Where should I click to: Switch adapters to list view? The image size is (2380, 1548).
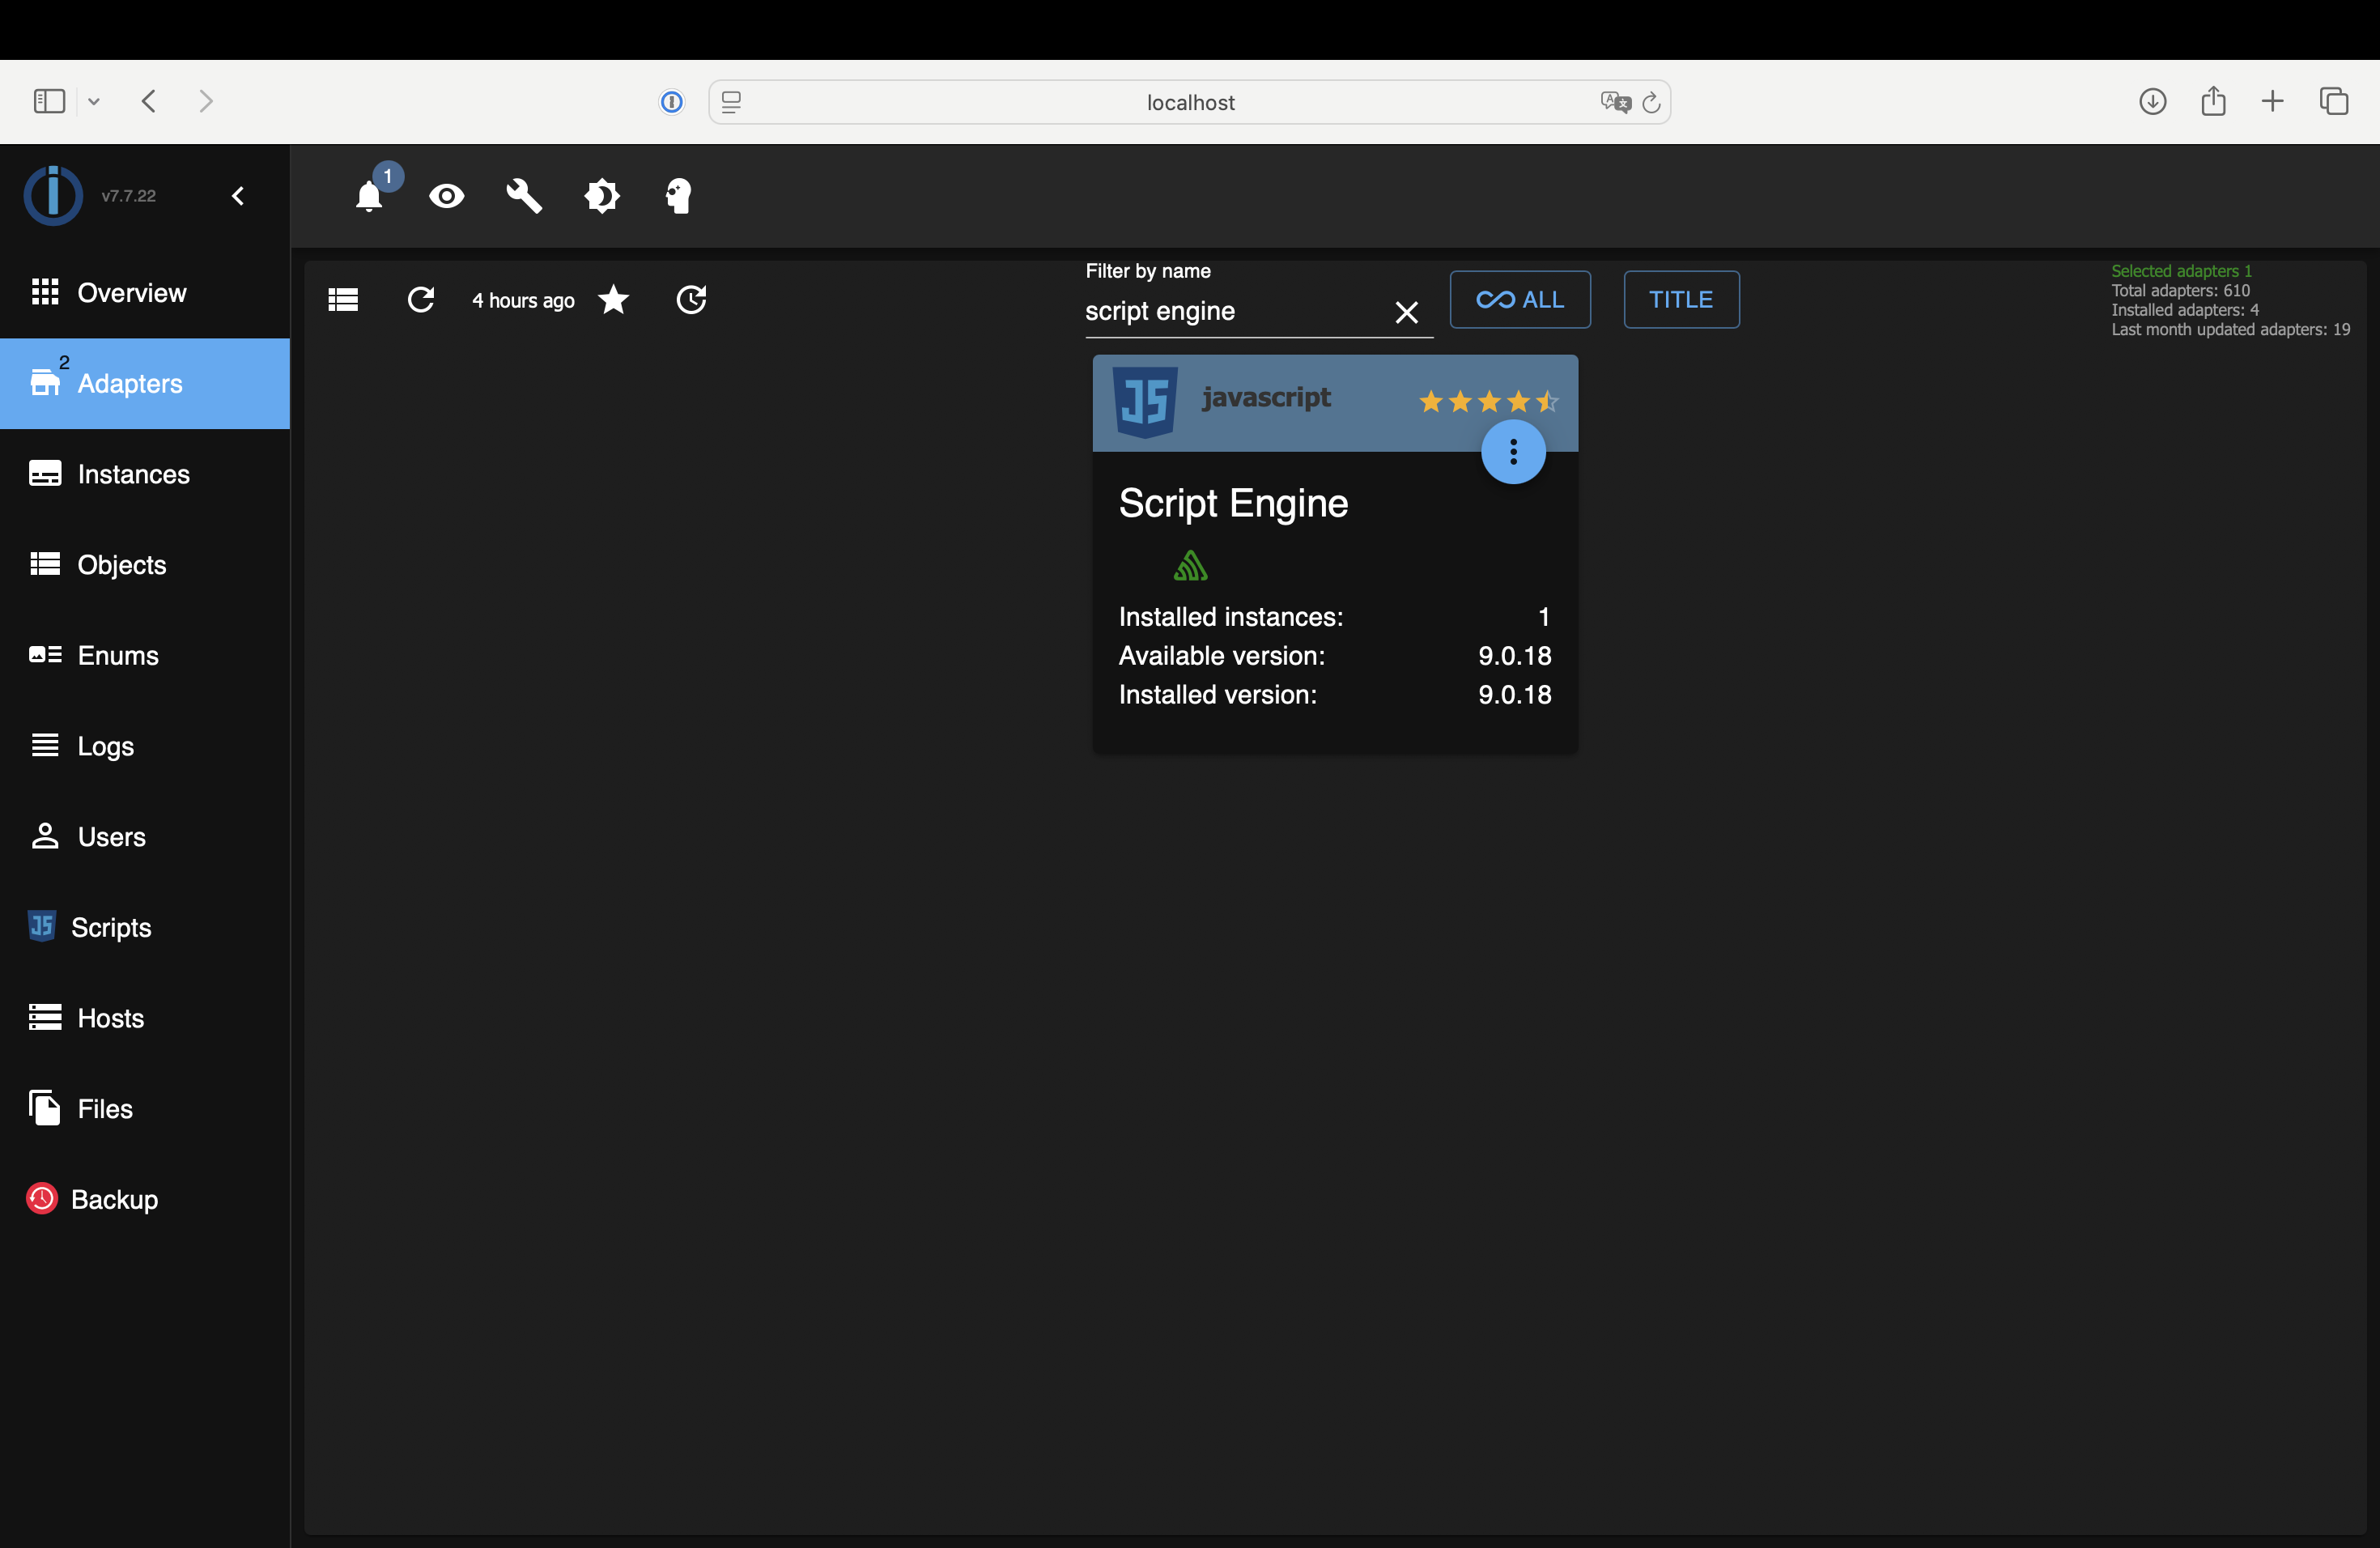tap(343, 300)
